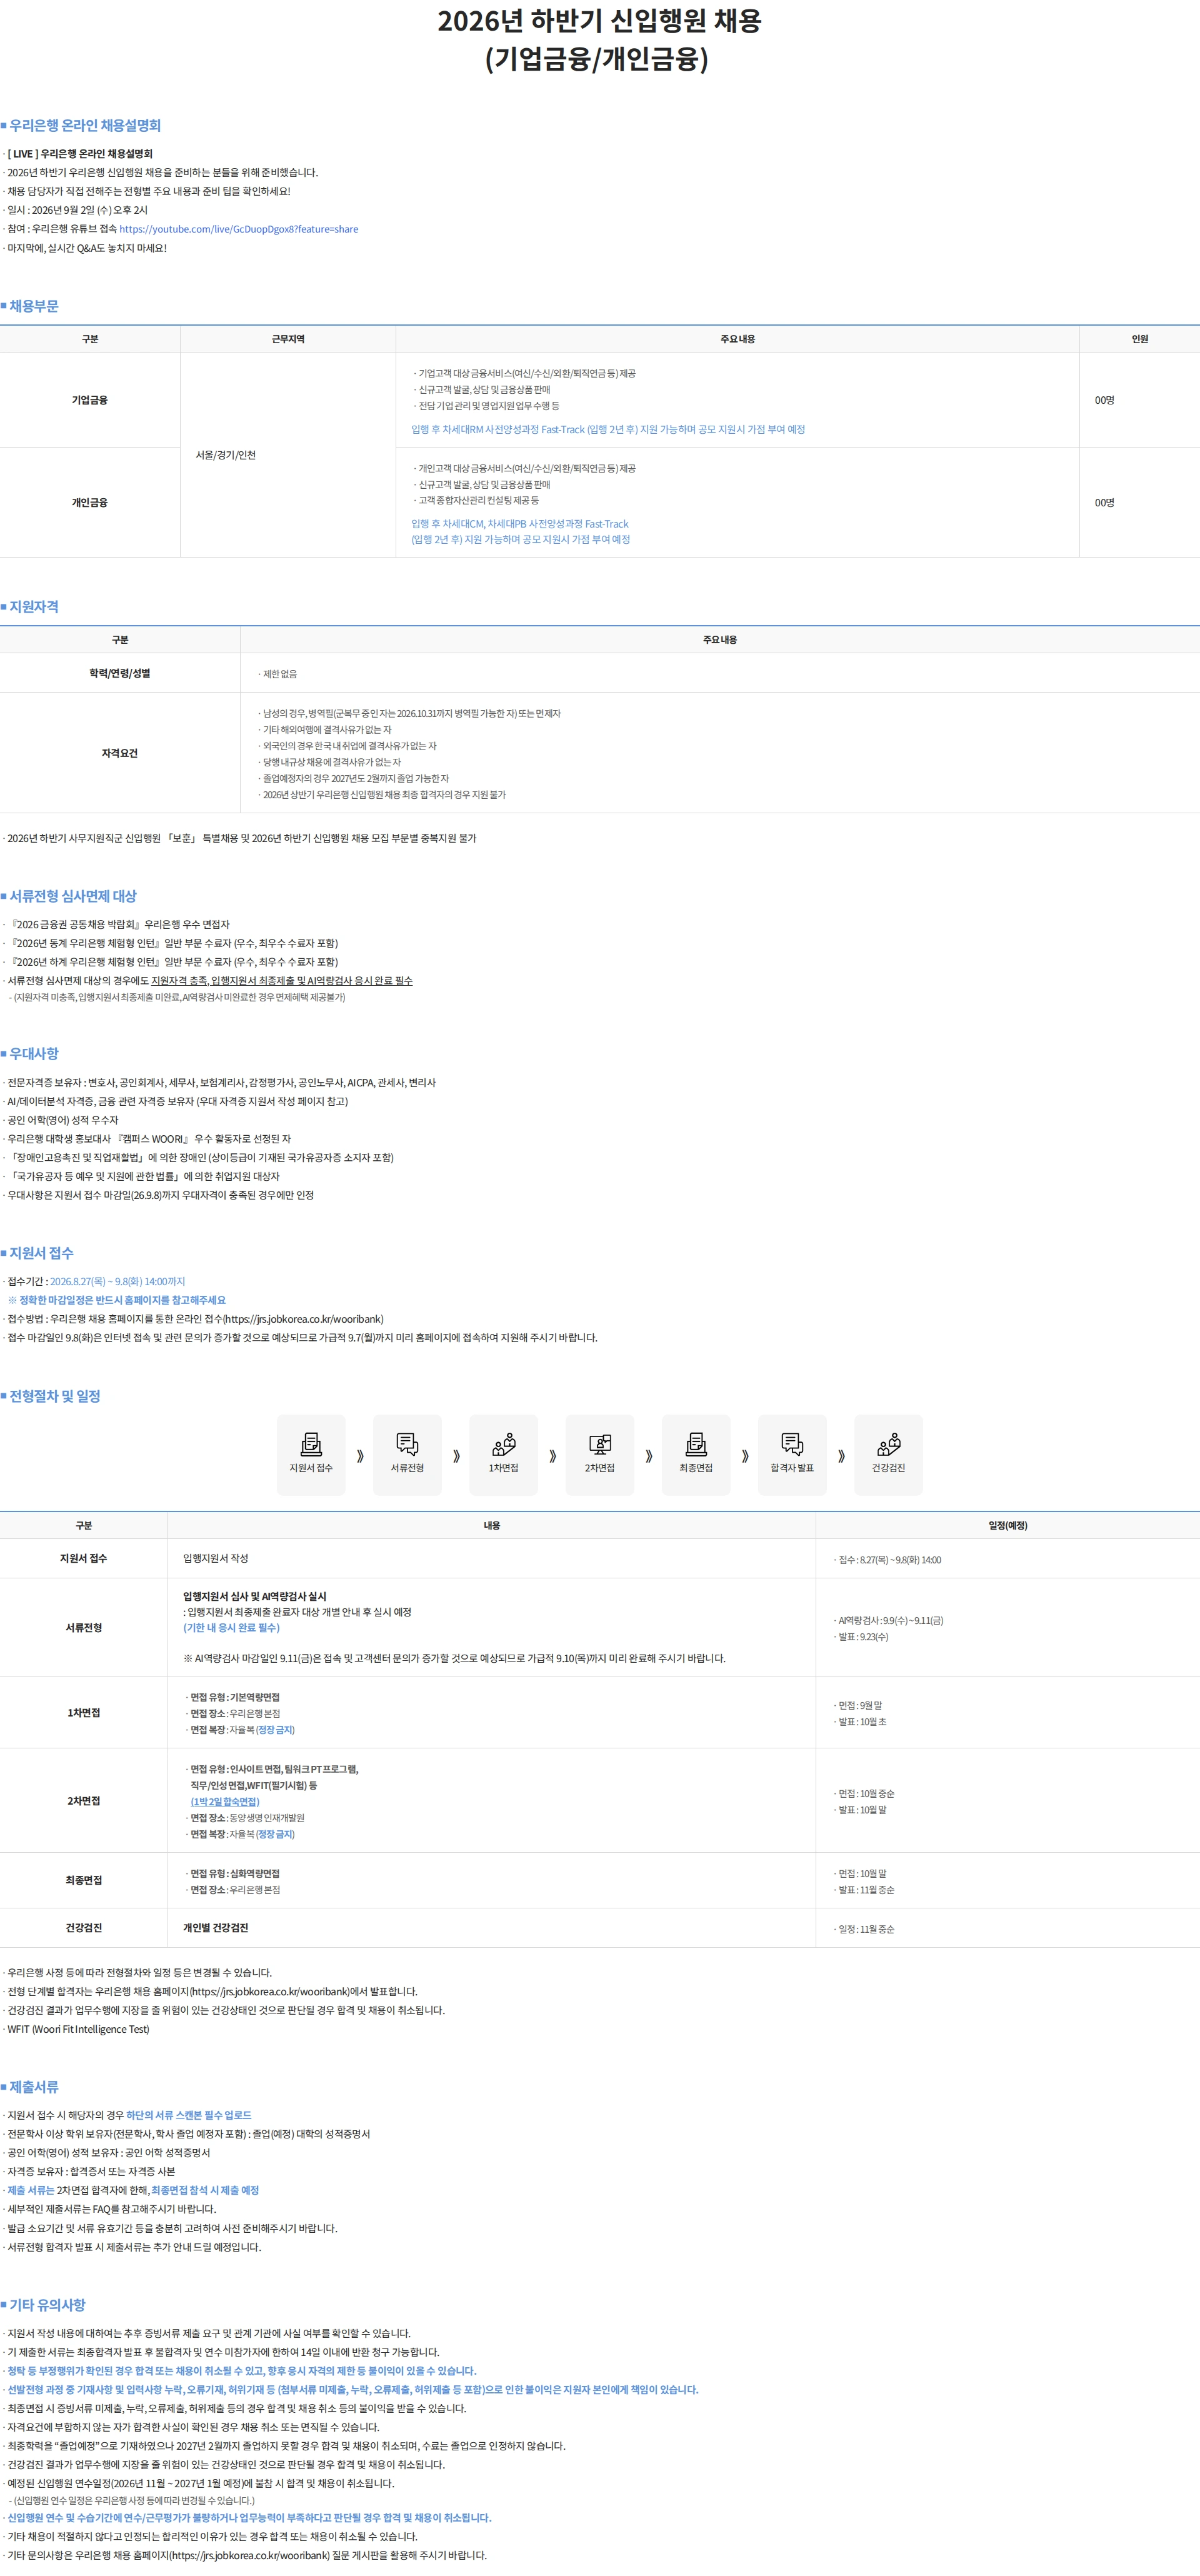This screenshot has height=2576, width=1200.
Task: Click the 인원 column header
Action: (1139, 339)
